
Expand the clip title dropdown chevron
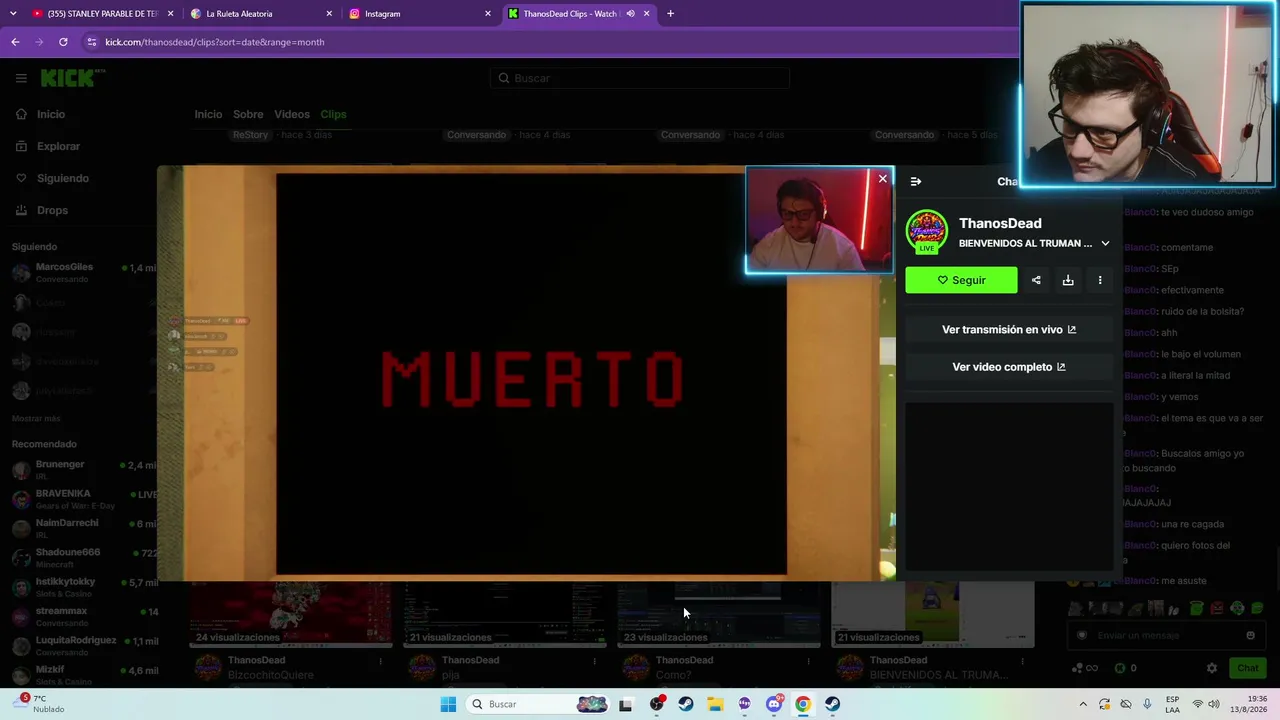pos(1105,243)
